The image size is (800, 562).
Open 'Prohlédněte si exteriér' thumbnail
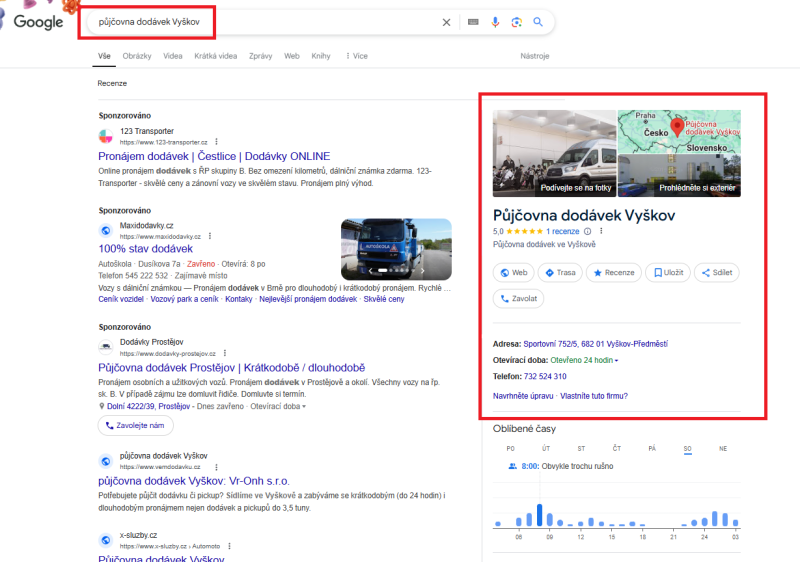coord(679,175)
